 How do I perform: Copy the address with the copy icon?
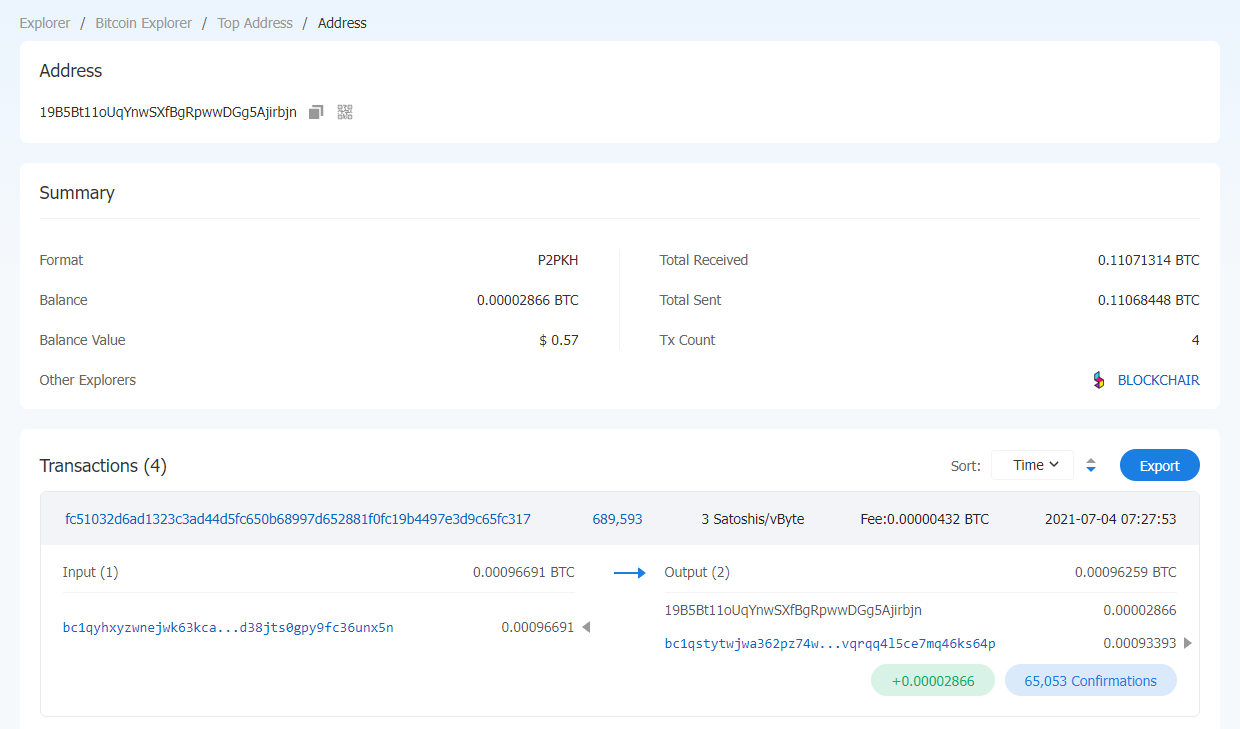[316, 112]
